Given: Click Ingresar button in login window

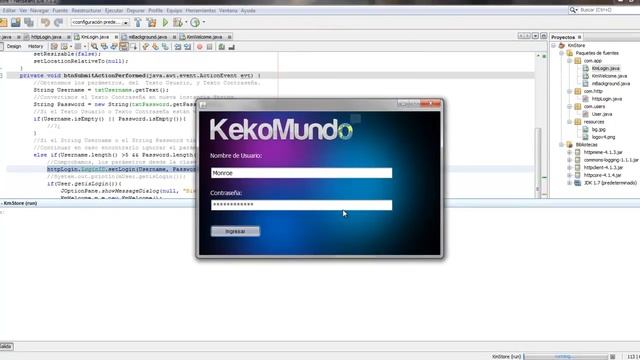Looking at the screenshot, I should (235, 231).
